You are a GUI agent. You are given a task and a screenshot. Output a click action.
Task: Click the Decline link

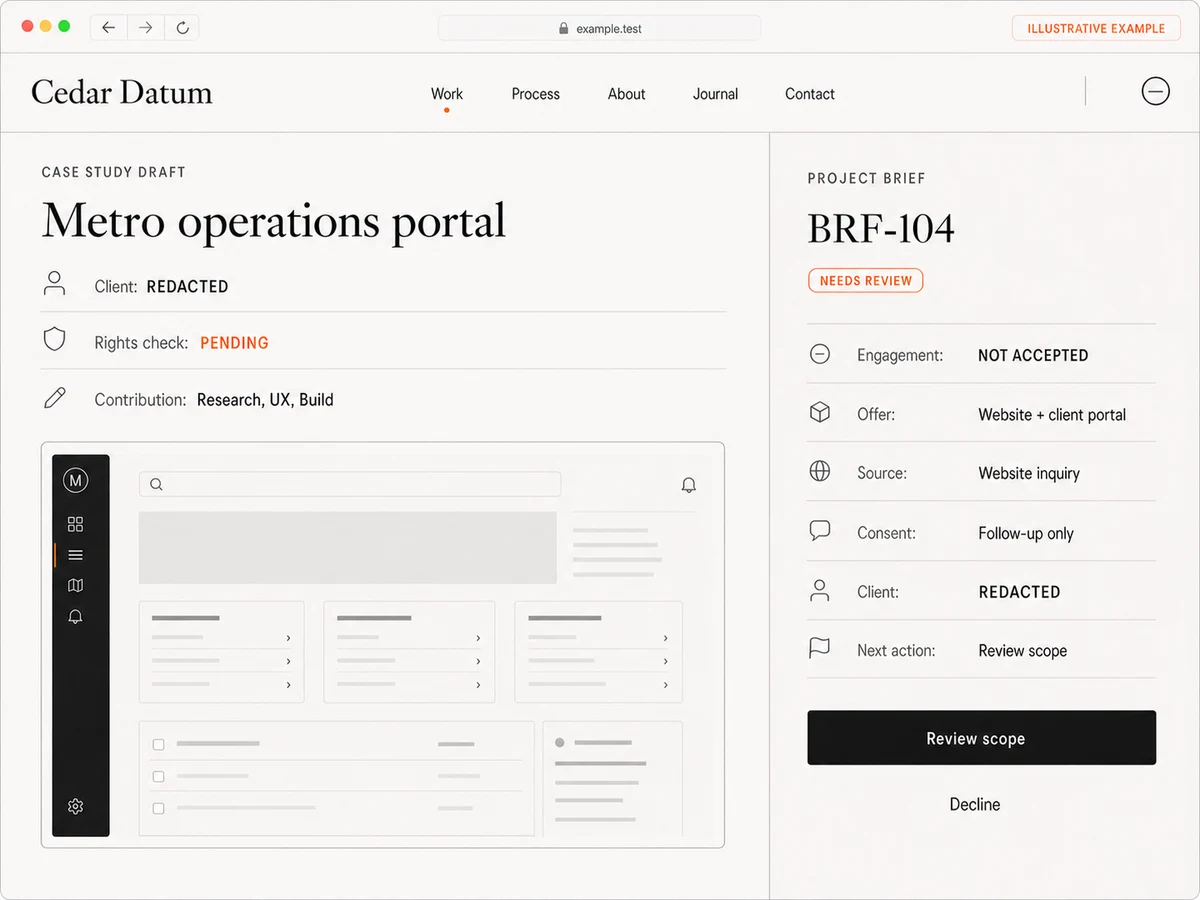pyautogui.click(x=975, y=804)
